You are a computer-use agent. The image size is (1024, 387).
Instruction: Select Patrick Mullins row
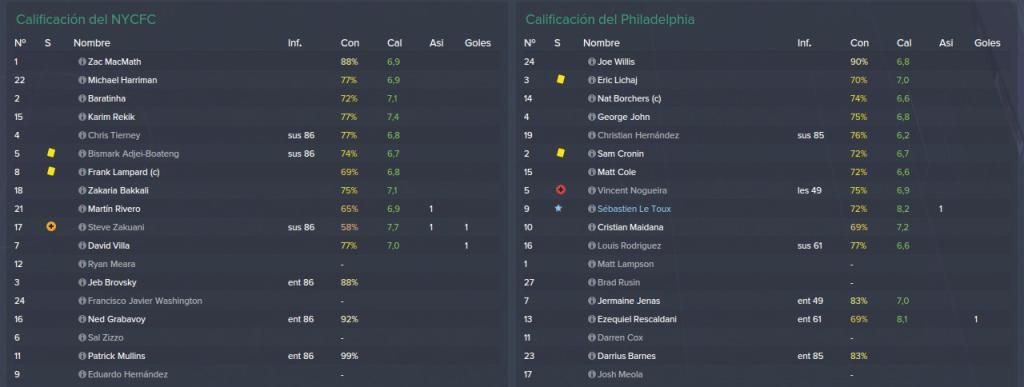tap(255, 356)
